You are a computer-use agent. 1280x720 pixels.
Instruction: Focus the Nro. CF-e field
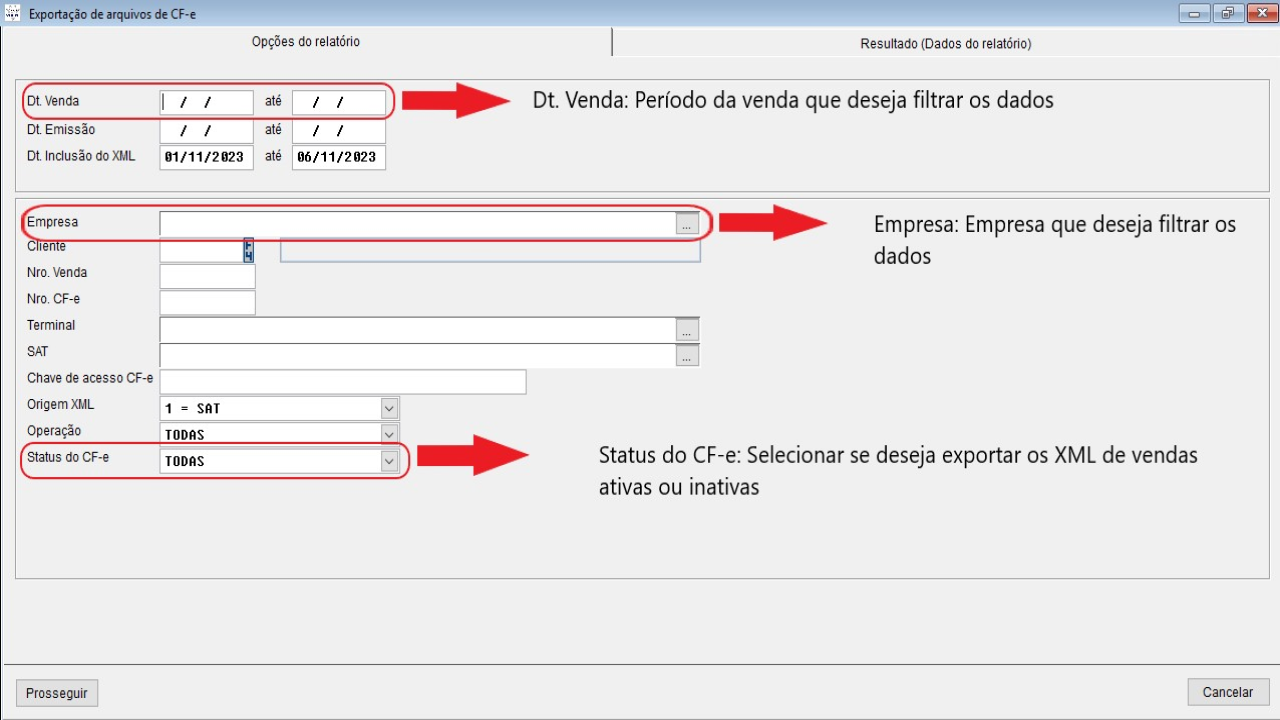(207, 302)
